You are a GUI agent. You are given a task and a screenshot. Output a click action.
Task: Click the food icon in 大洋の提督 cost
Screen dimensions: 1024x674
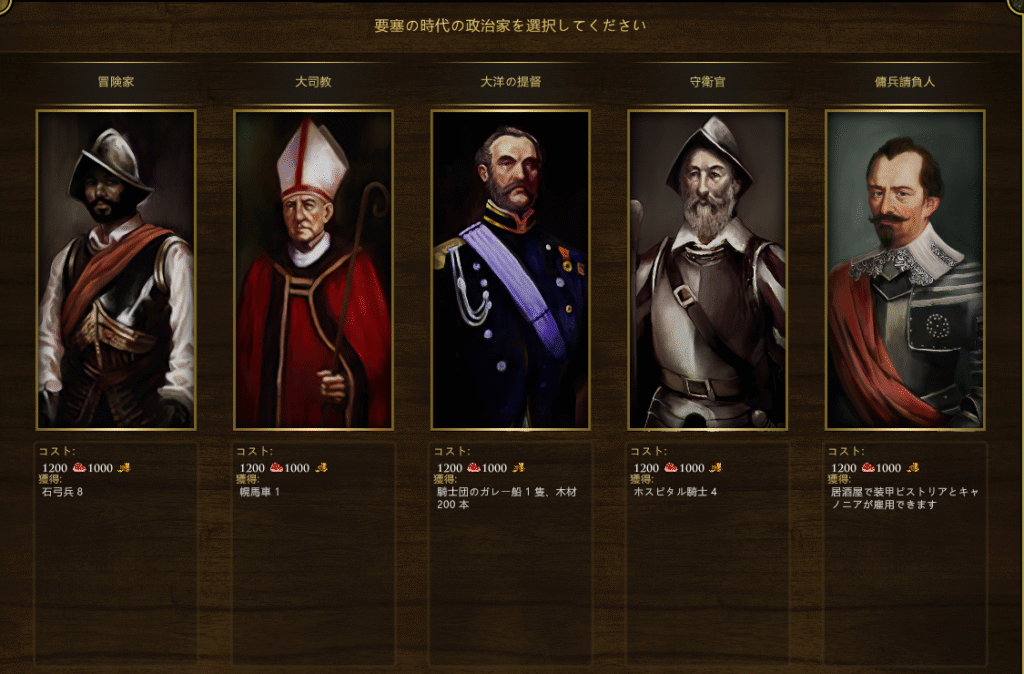point(473,468)
